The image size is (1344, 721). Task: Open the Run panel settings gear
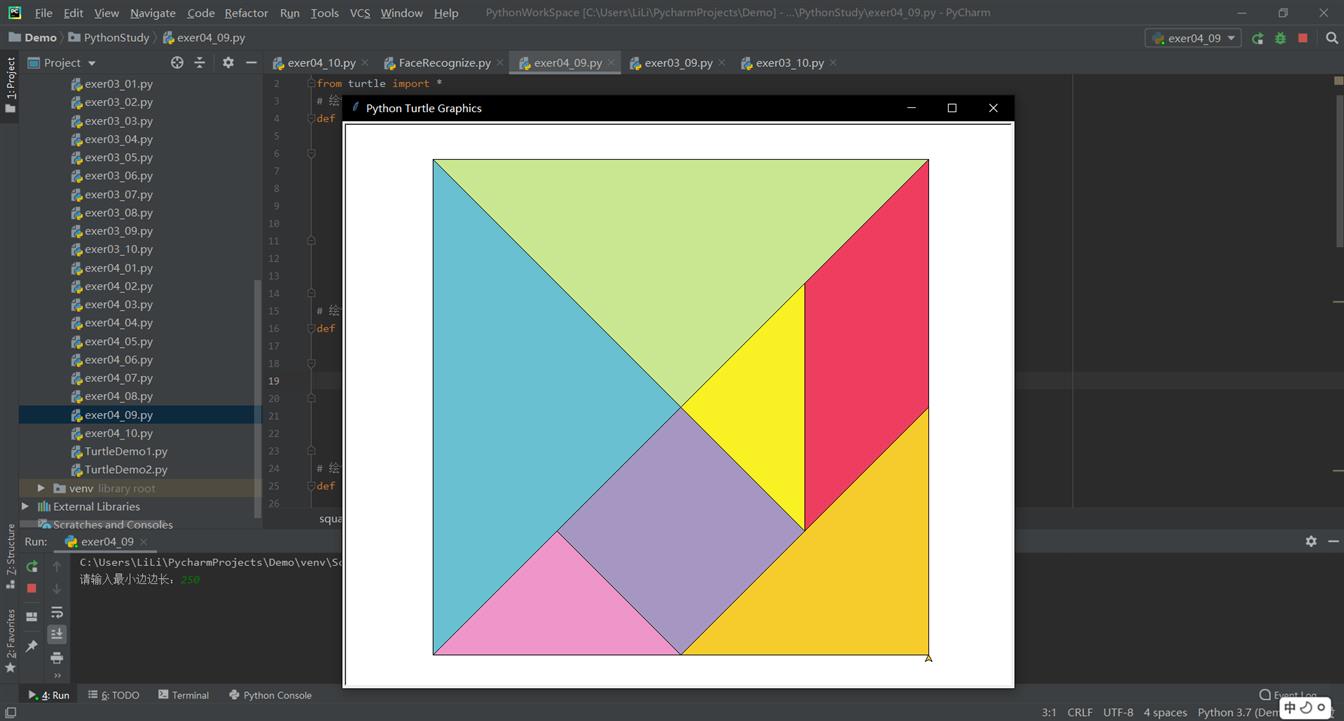coord(1311,541)
